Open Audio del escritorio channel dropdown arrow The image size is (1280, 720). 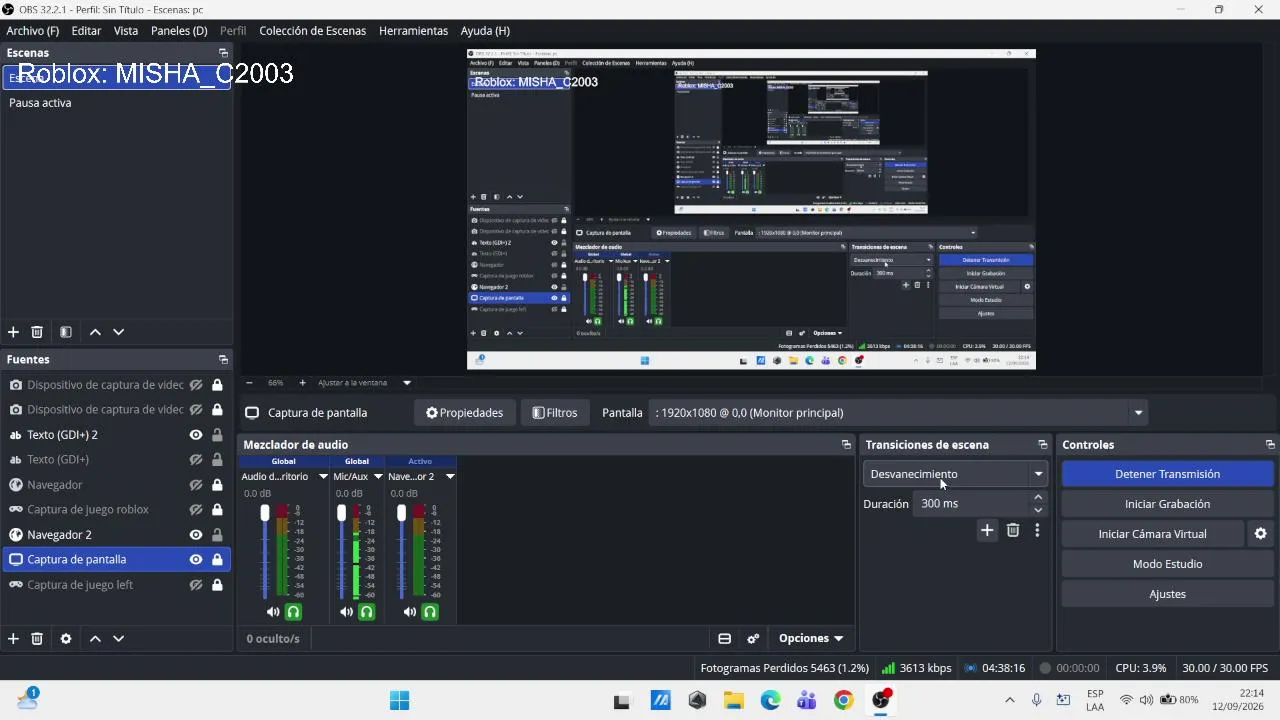(323, 477)
